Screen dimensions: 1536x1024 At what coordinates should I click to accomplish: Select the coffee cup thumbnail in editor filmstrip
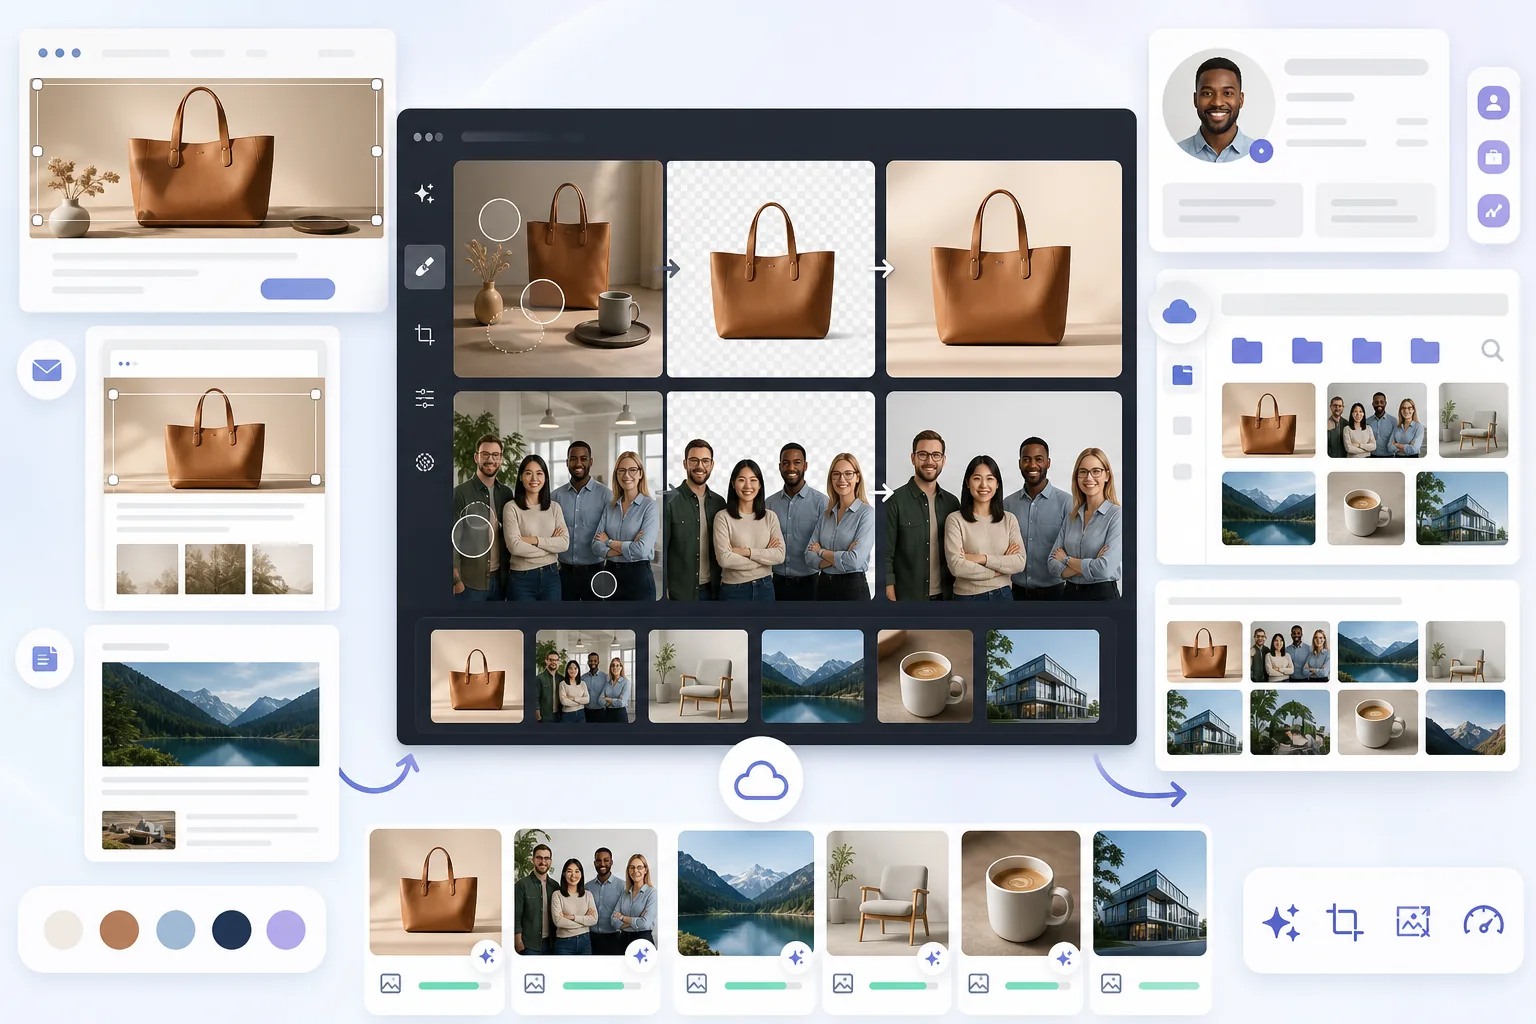pyautogui.click(x=925, y=676)
